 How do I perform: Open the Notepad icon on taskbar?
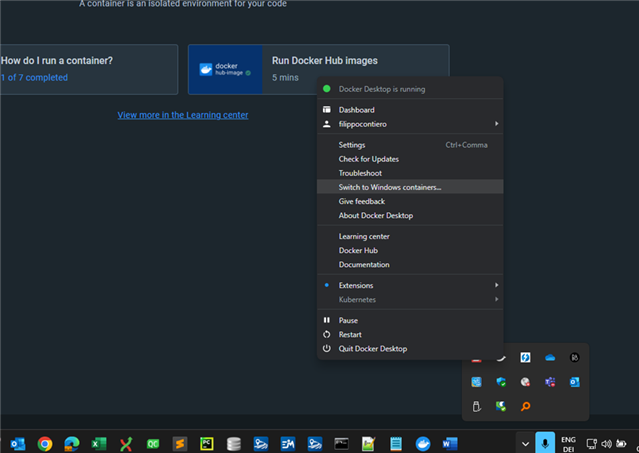point(396,444)
